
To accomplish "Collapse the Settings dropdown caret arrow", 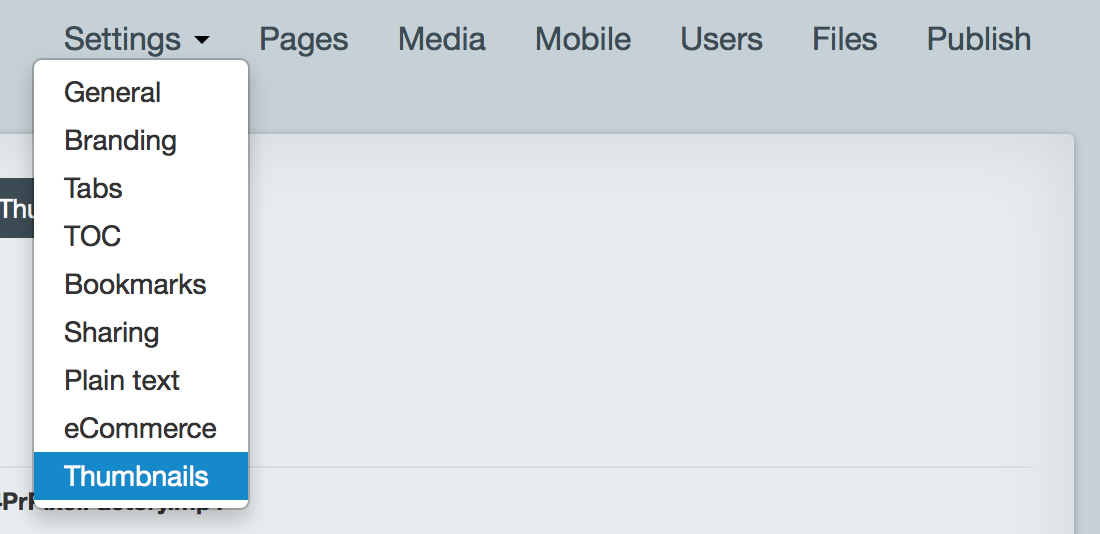I will (x=202, y=40).
